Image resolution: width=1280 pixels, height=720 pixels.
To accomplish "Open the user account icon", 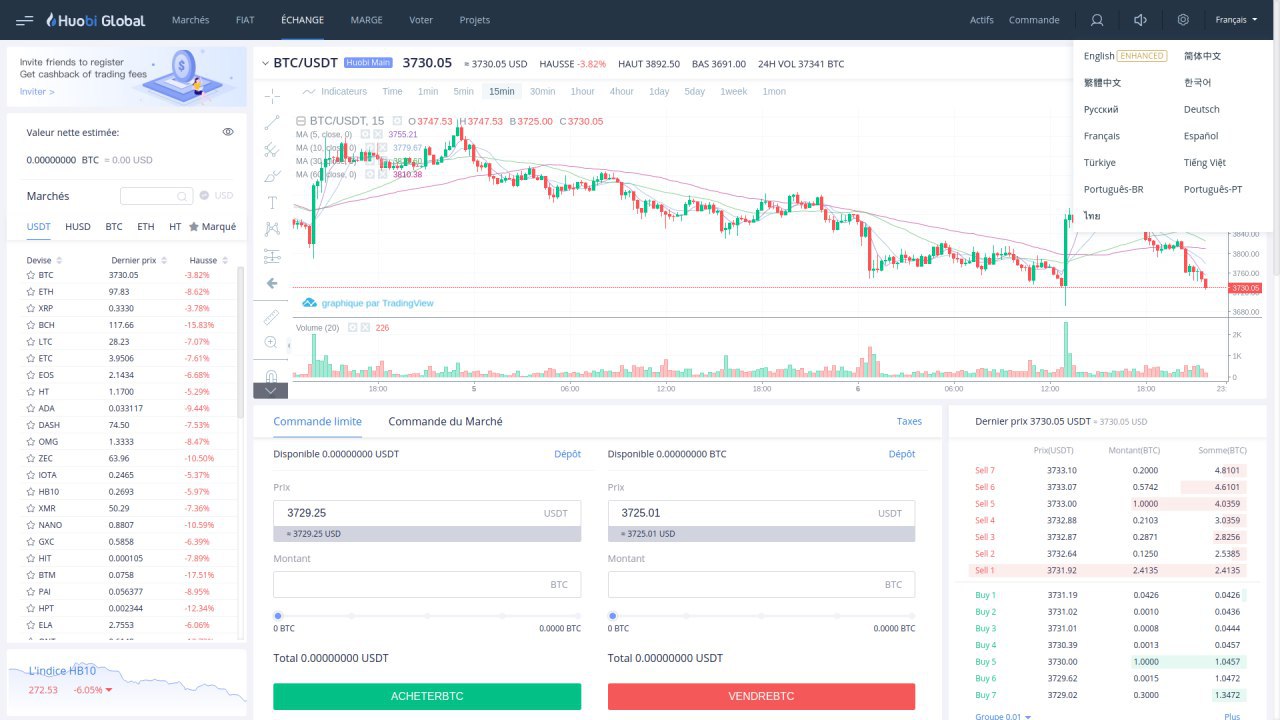I will tap(1097, 20).
